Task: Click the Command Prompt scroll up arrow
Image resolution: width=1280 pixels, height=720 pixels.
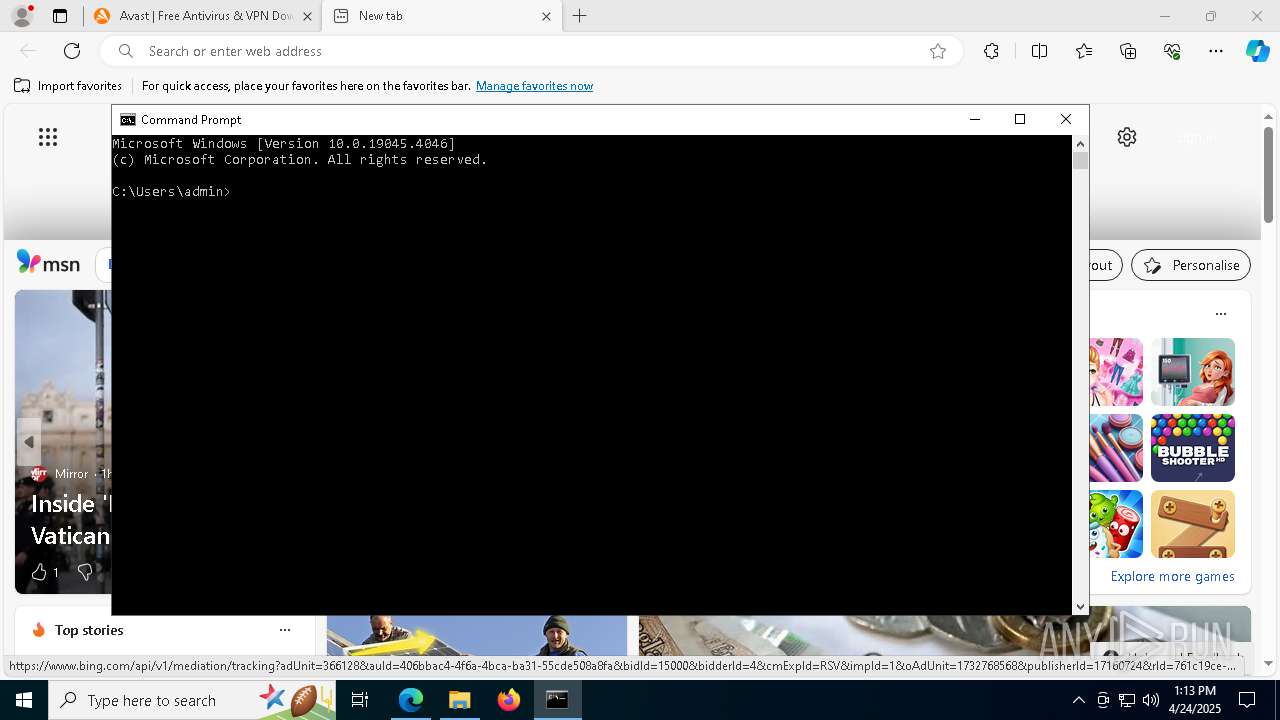Action: click(1080, 144)
